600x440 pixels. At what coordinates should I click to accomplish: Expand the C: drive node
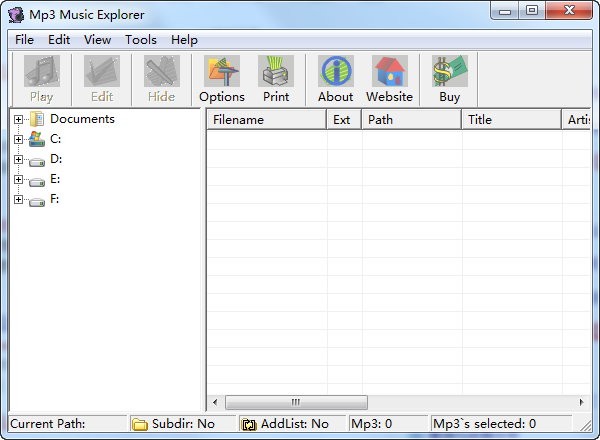pyautogui.click(x=19, y=139)
